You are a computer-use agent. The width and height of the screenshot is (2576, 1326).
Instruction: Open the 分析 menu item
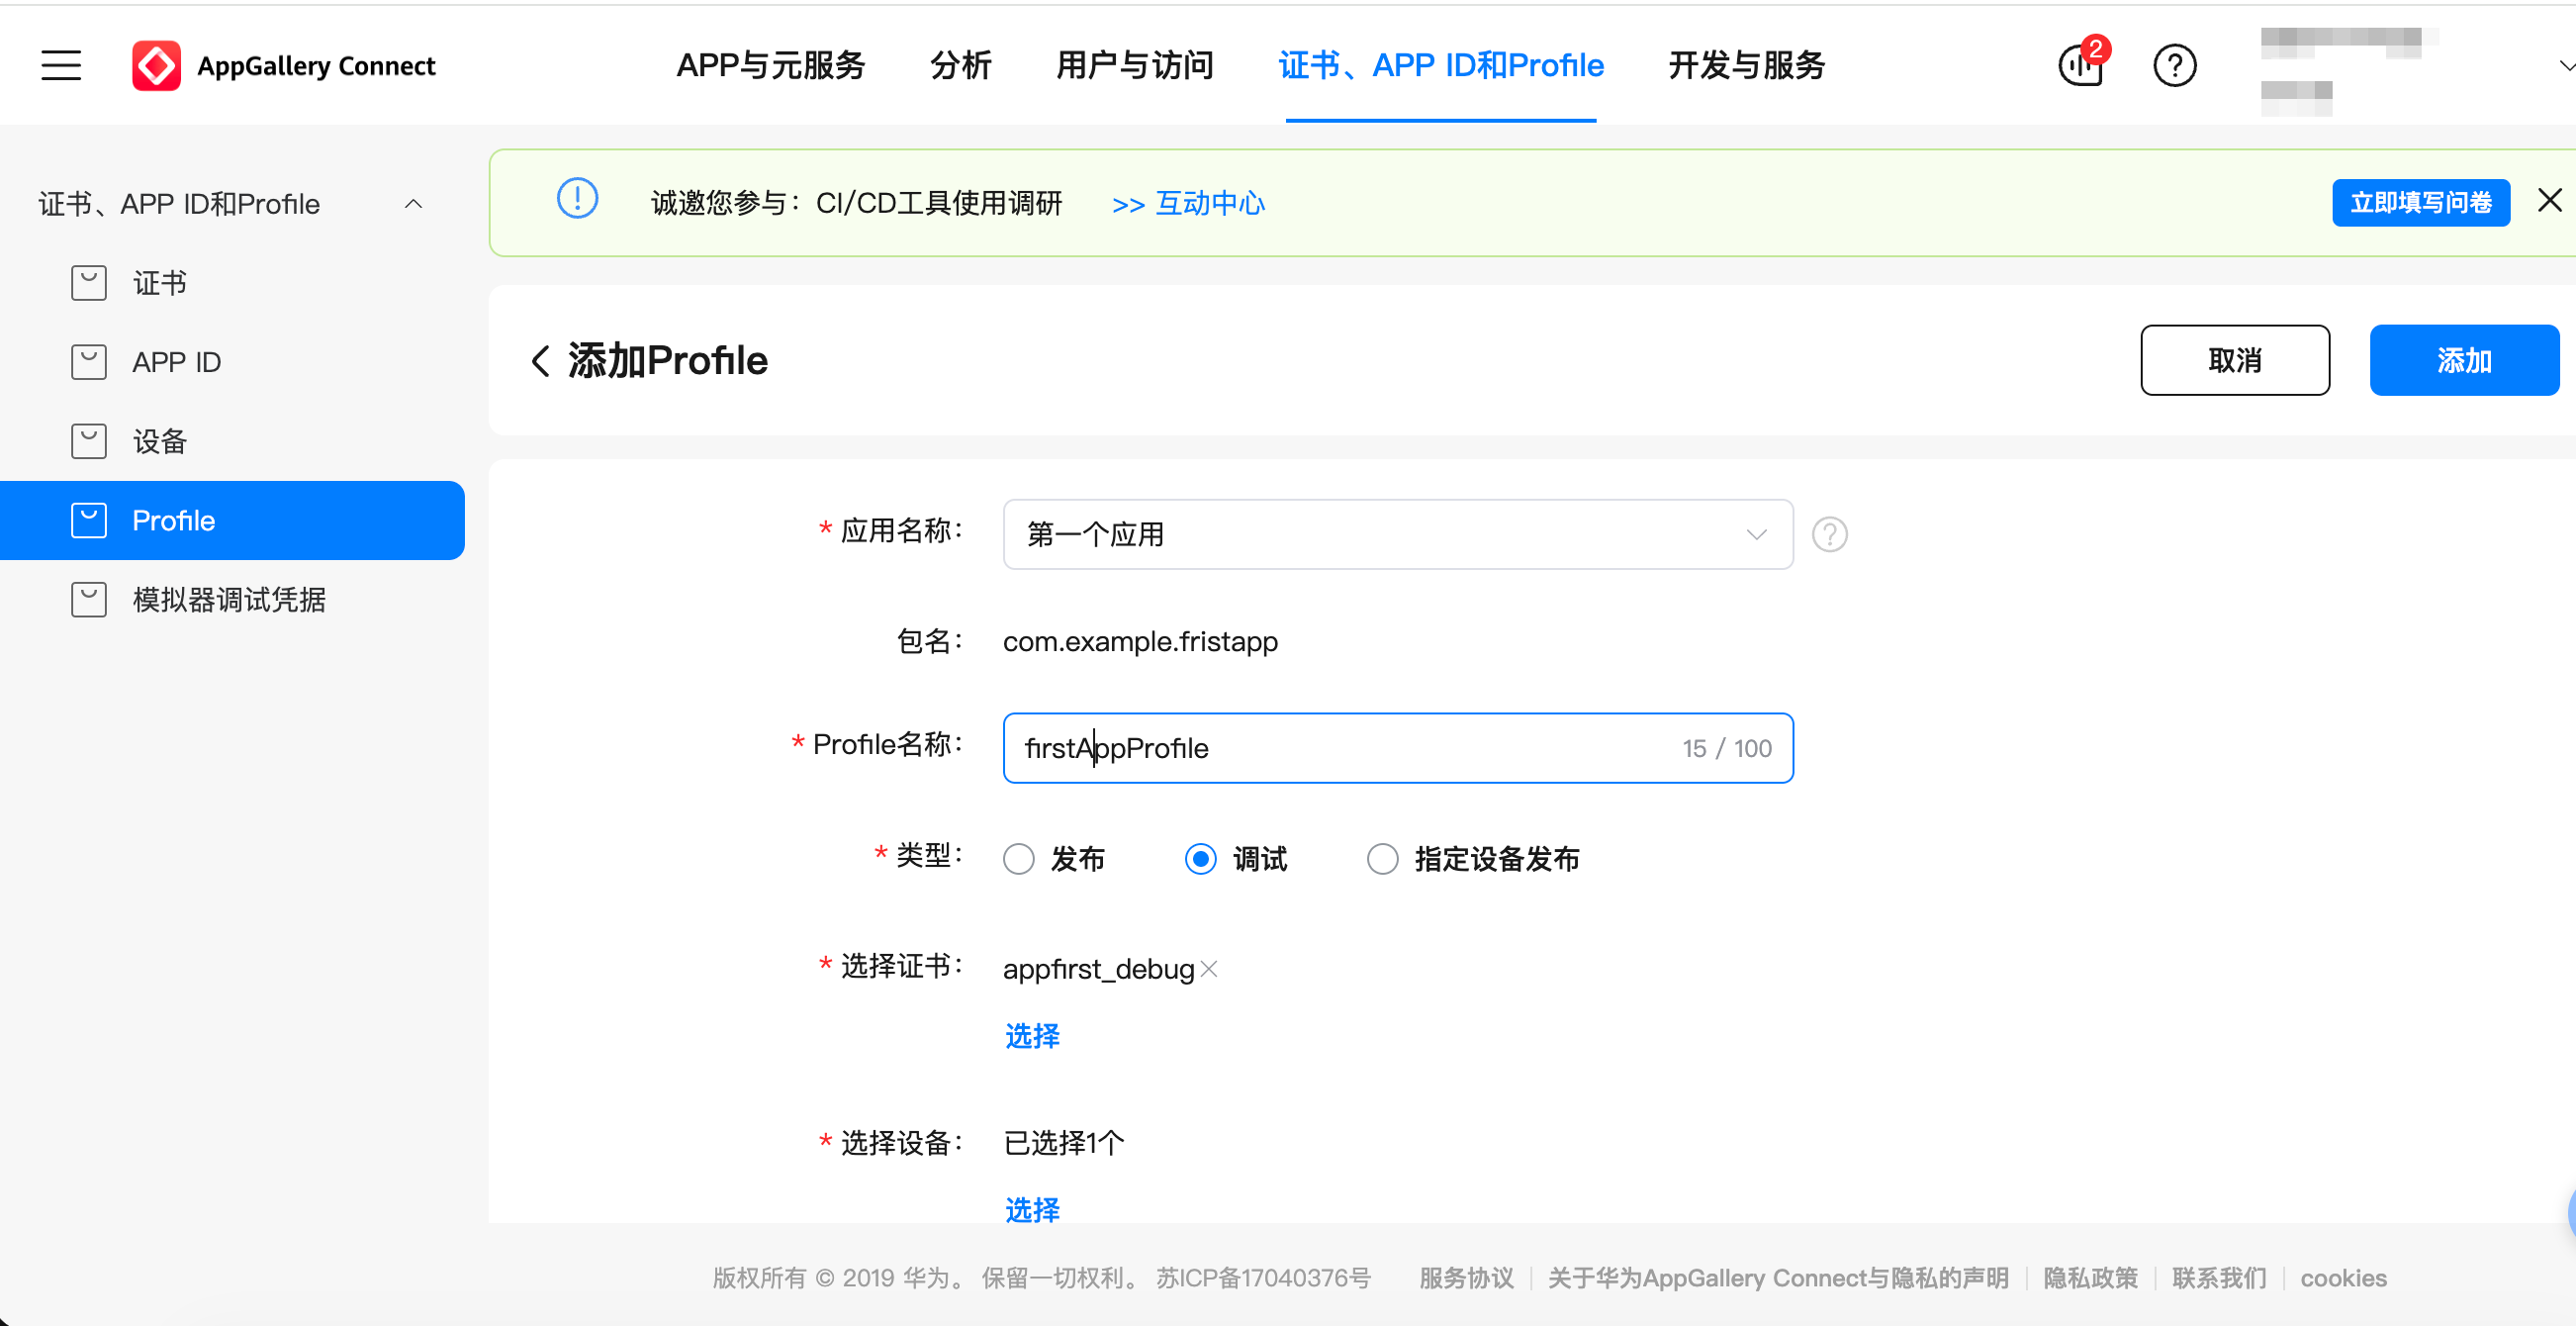pos(960,65)
